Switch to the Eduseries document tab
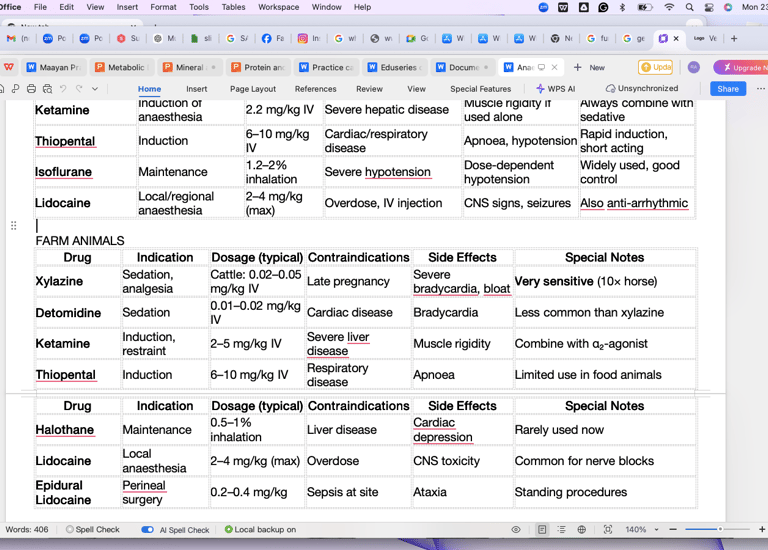The image size is (768, 550). point(395,68)
